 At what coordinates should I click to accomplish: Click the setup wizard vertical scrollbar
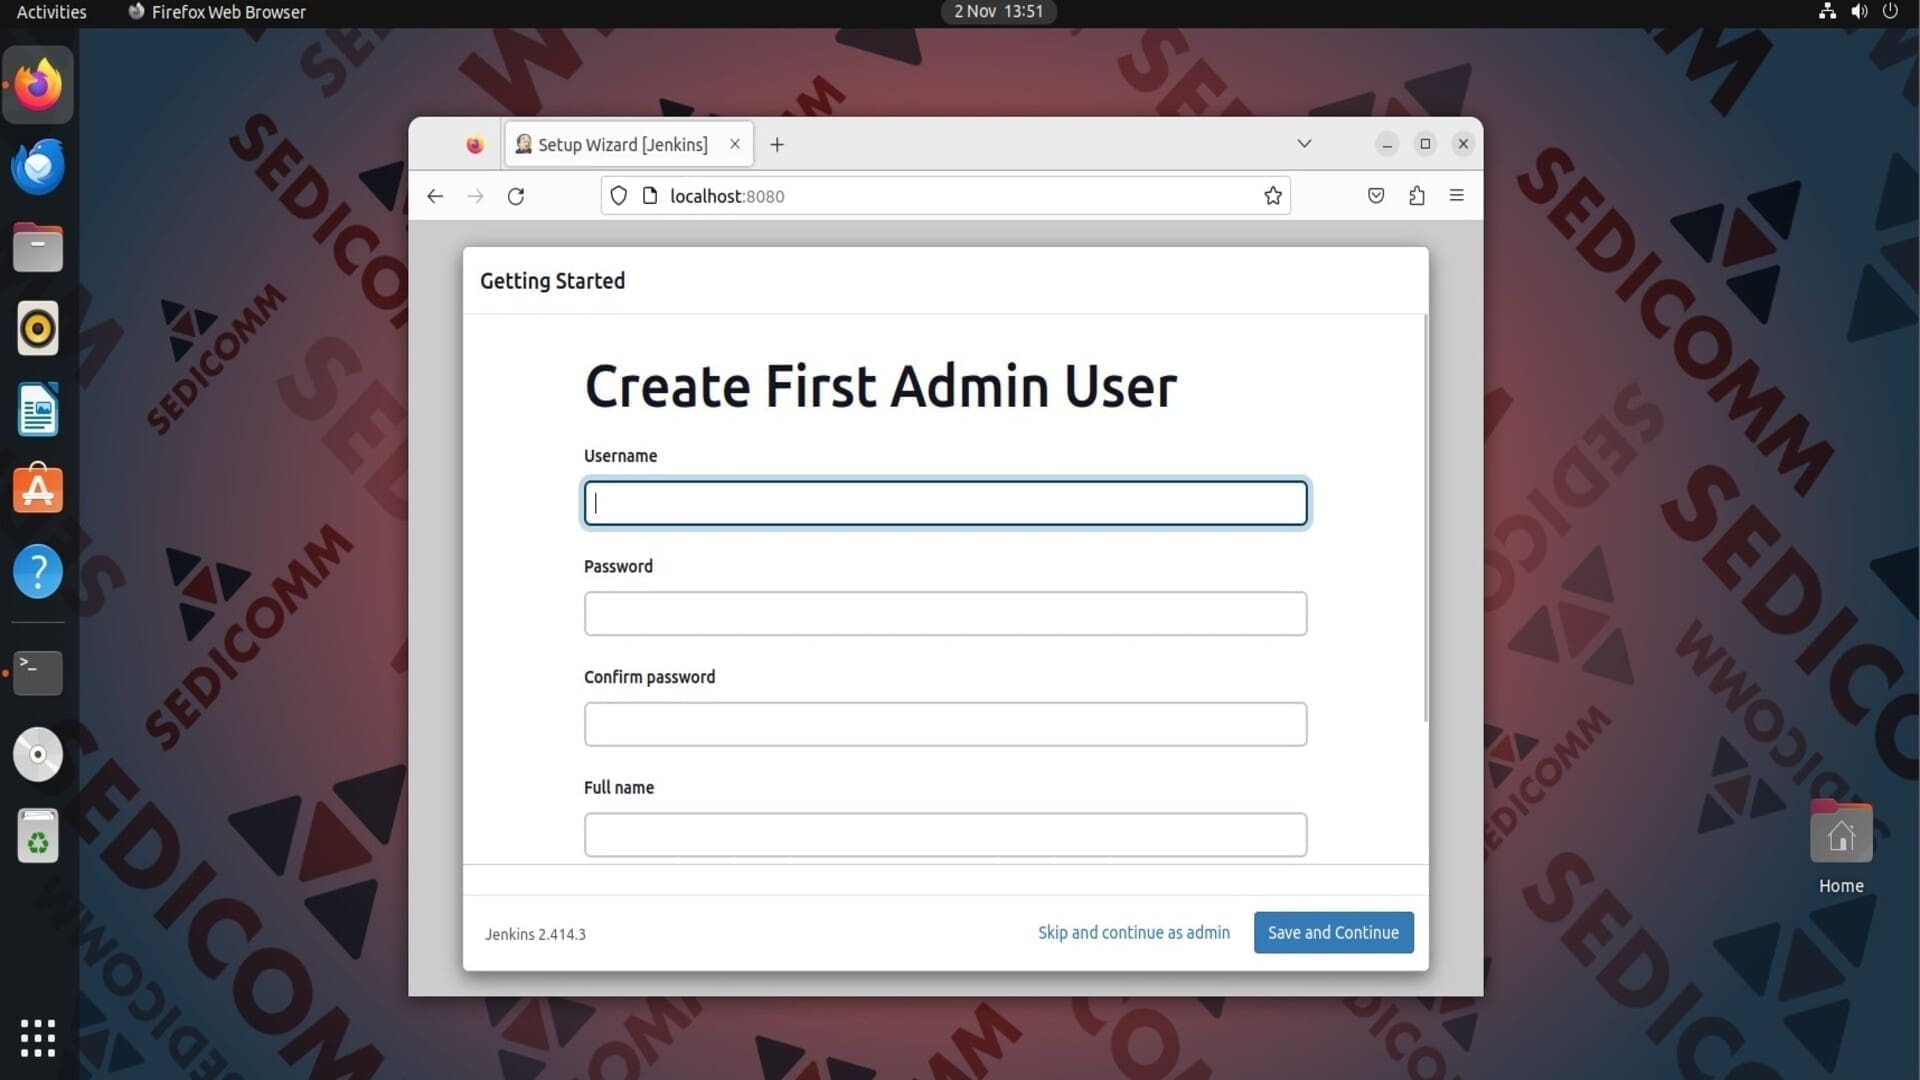(x=1425, y=518)
